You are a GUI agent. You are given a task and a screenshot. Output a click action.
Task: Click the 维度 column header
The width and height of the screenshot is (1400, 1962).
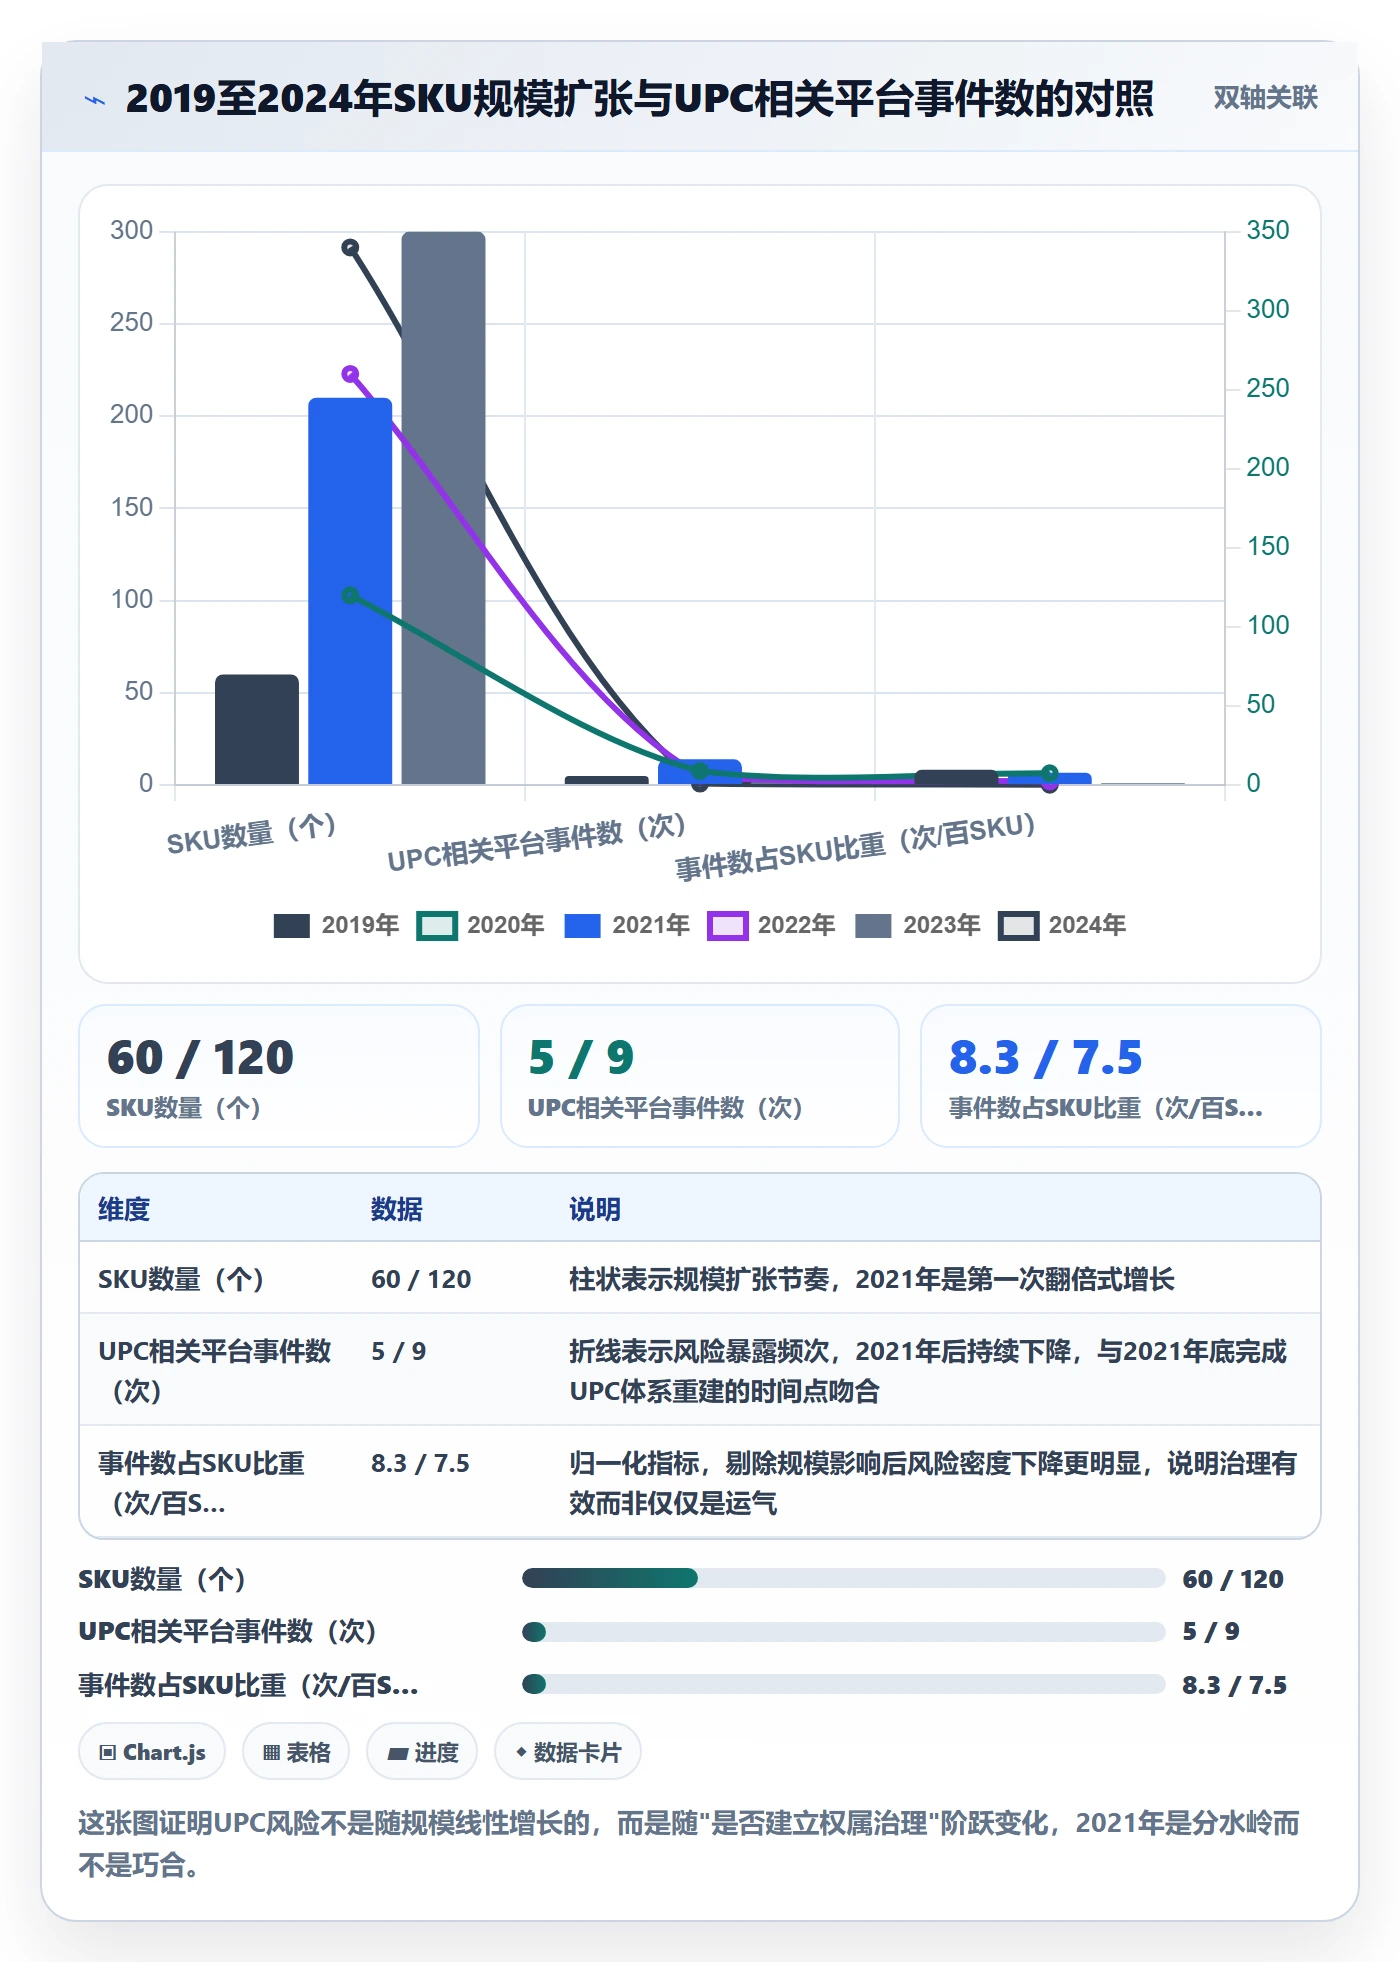point(124,1209)
